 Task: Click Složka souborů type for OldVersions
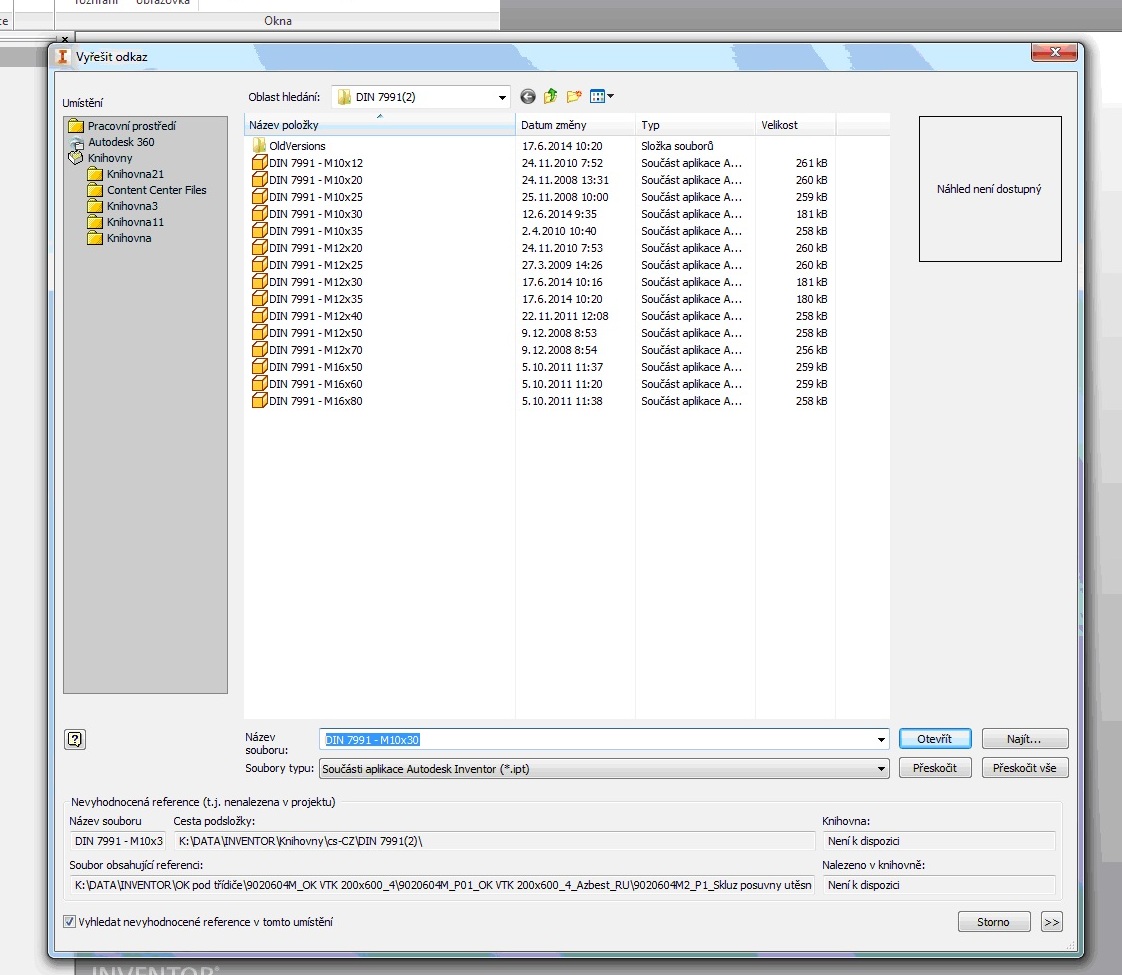pyautogui.click(x=677, y=146)
